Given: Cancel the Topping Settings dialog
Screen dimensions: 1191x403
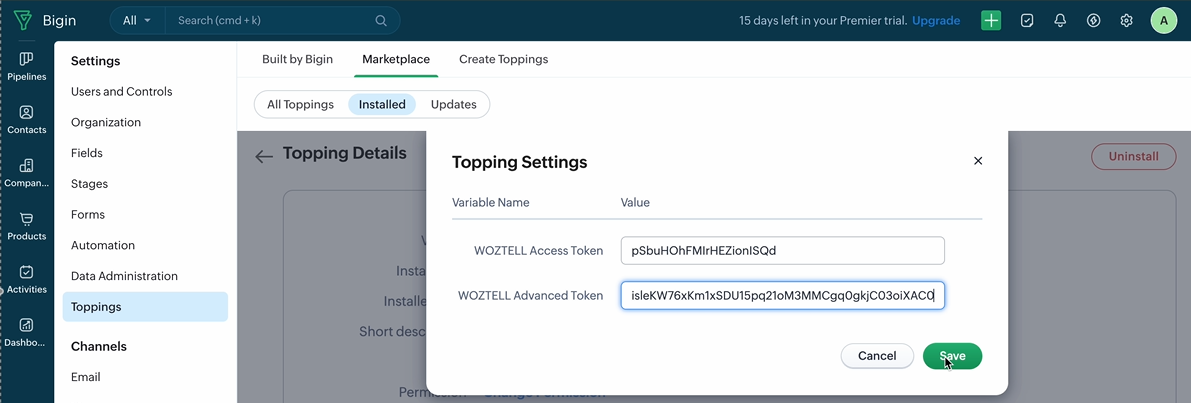Looking at the screenshot, I should [877, 356].
